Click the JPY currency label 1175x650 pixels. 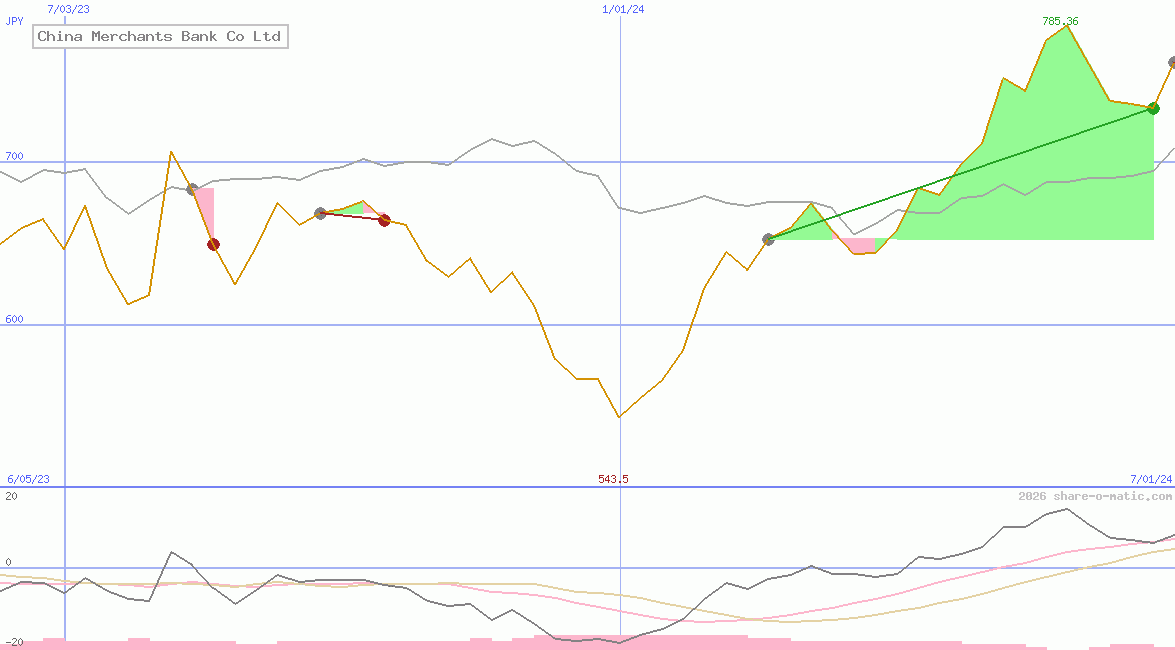(x=14, y=21)
